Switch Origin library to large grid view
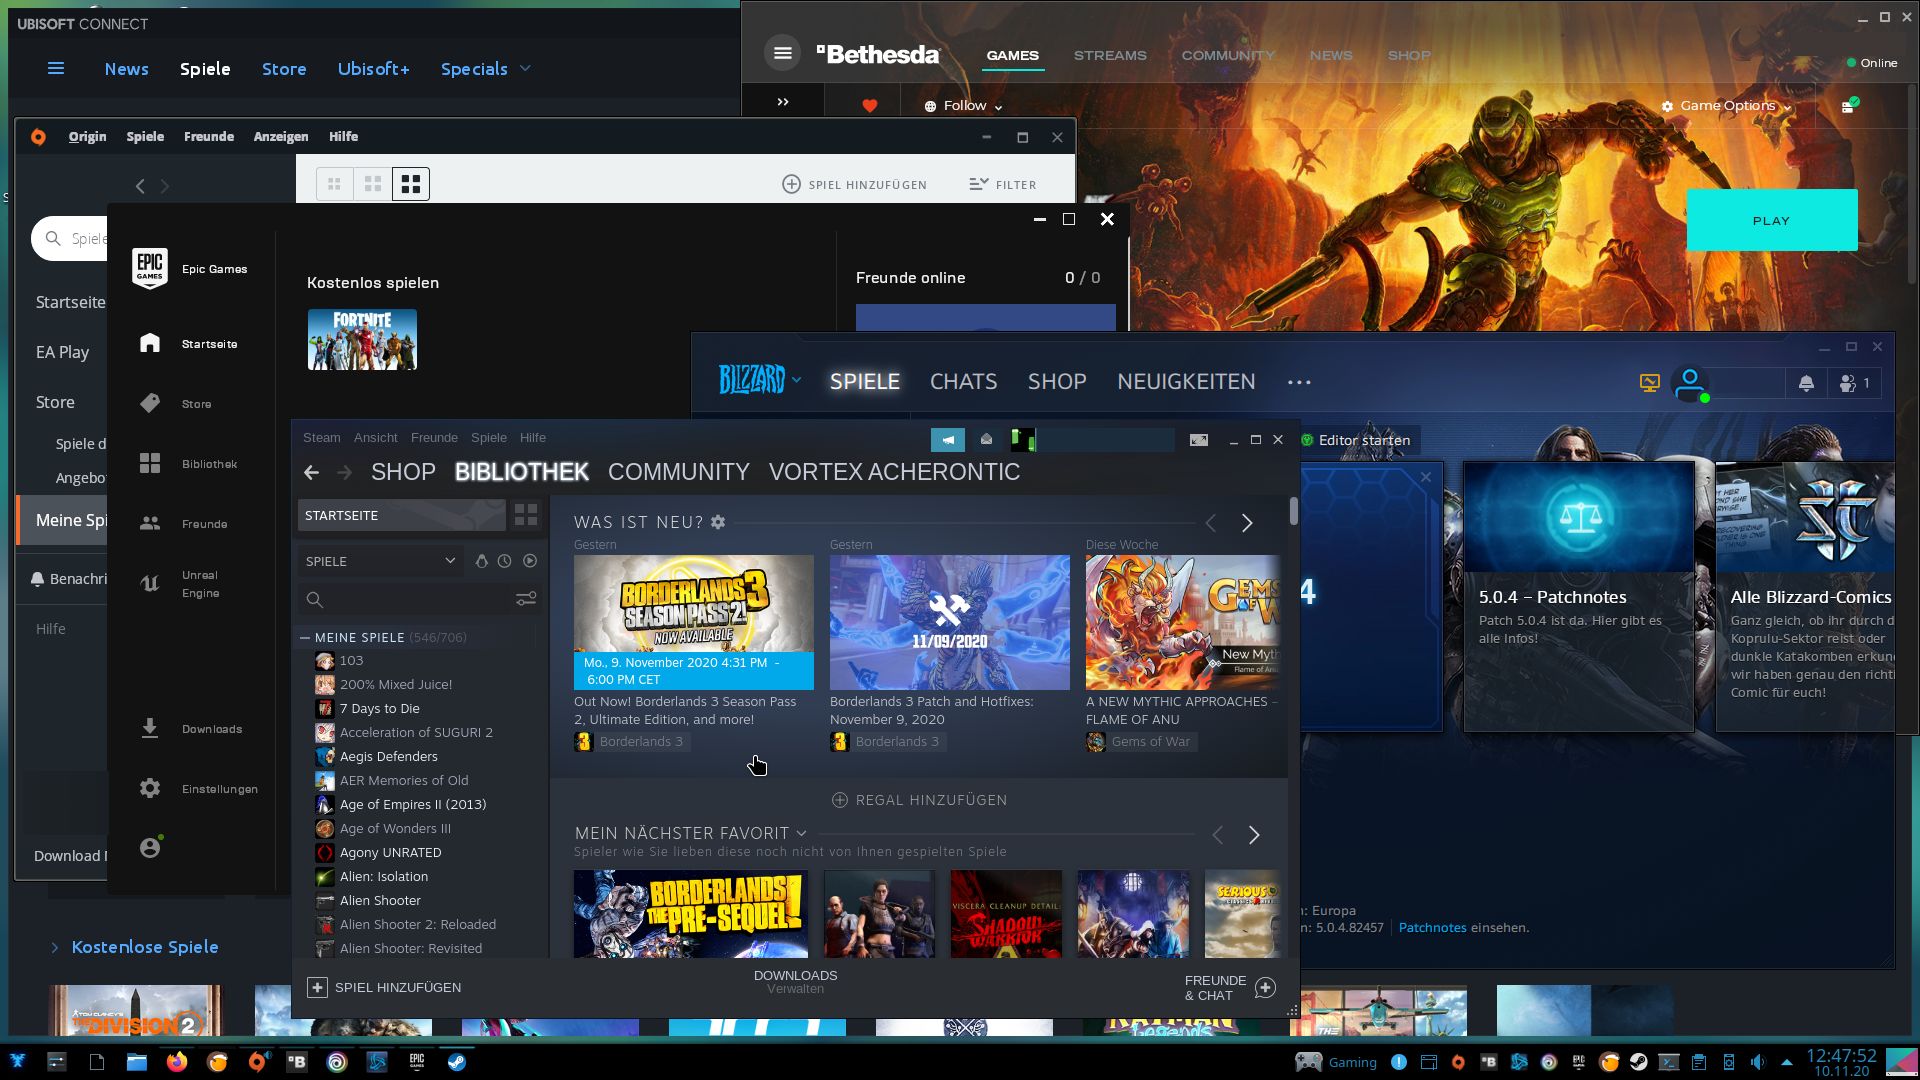The image size is (1920, 1080). tap(410, 183)
